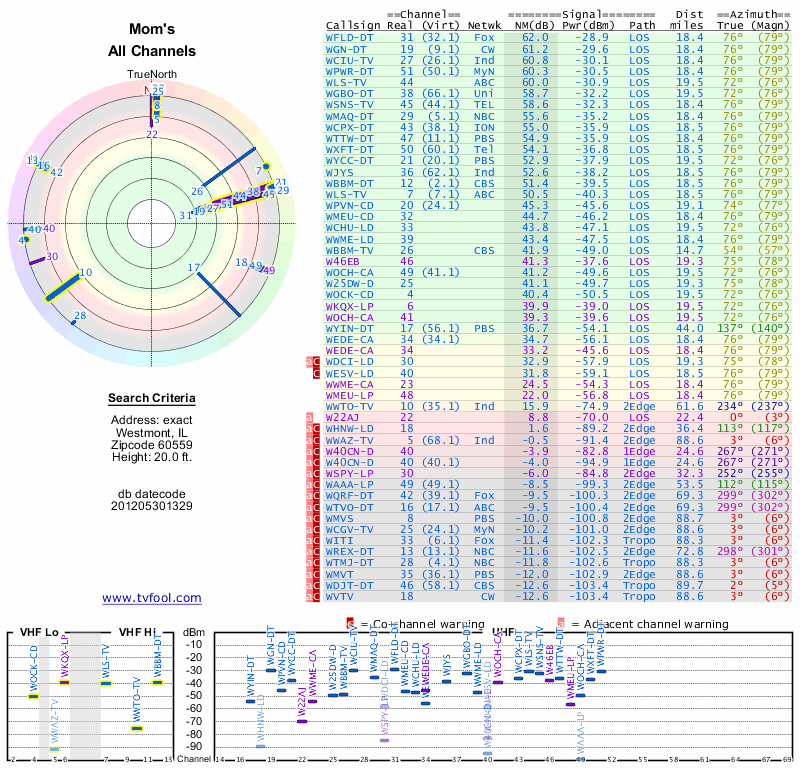
Task: Click the 'aC' warning badge beside WSPY-LP
Action: (313, 474)
